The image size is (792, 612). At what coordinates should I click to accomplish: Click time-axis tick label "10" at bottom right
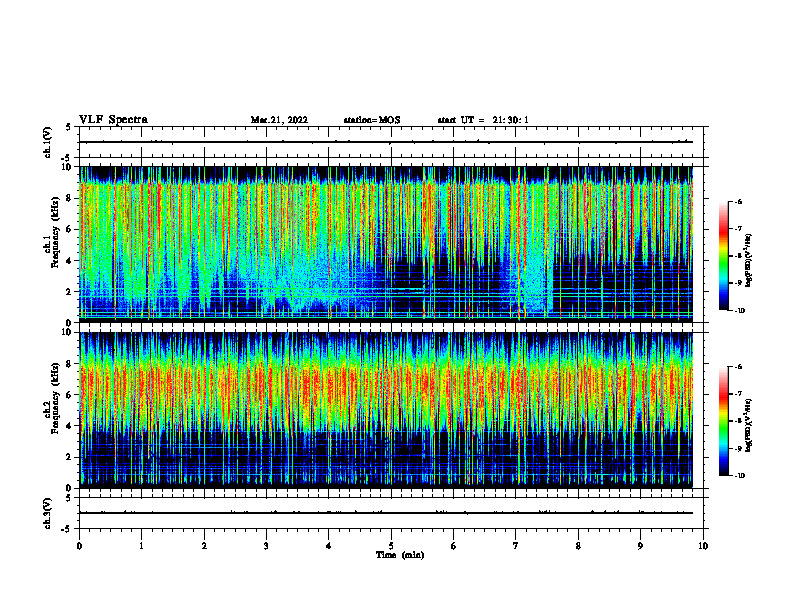703,546
